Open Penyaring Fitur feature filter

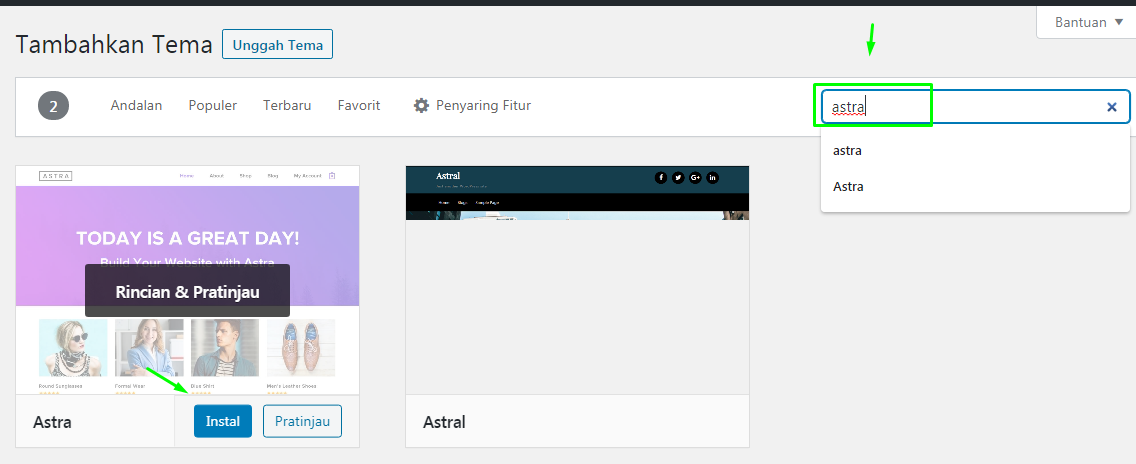(472, 106)
